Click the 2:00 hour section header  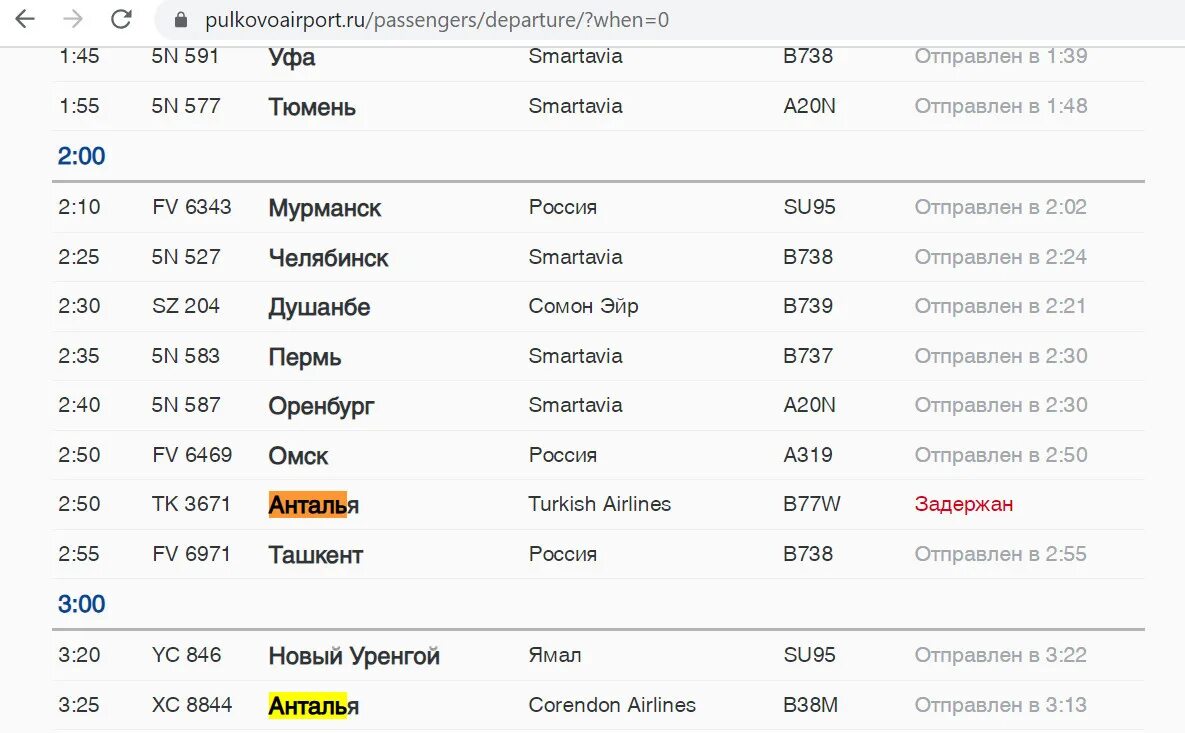pos(82,156)
